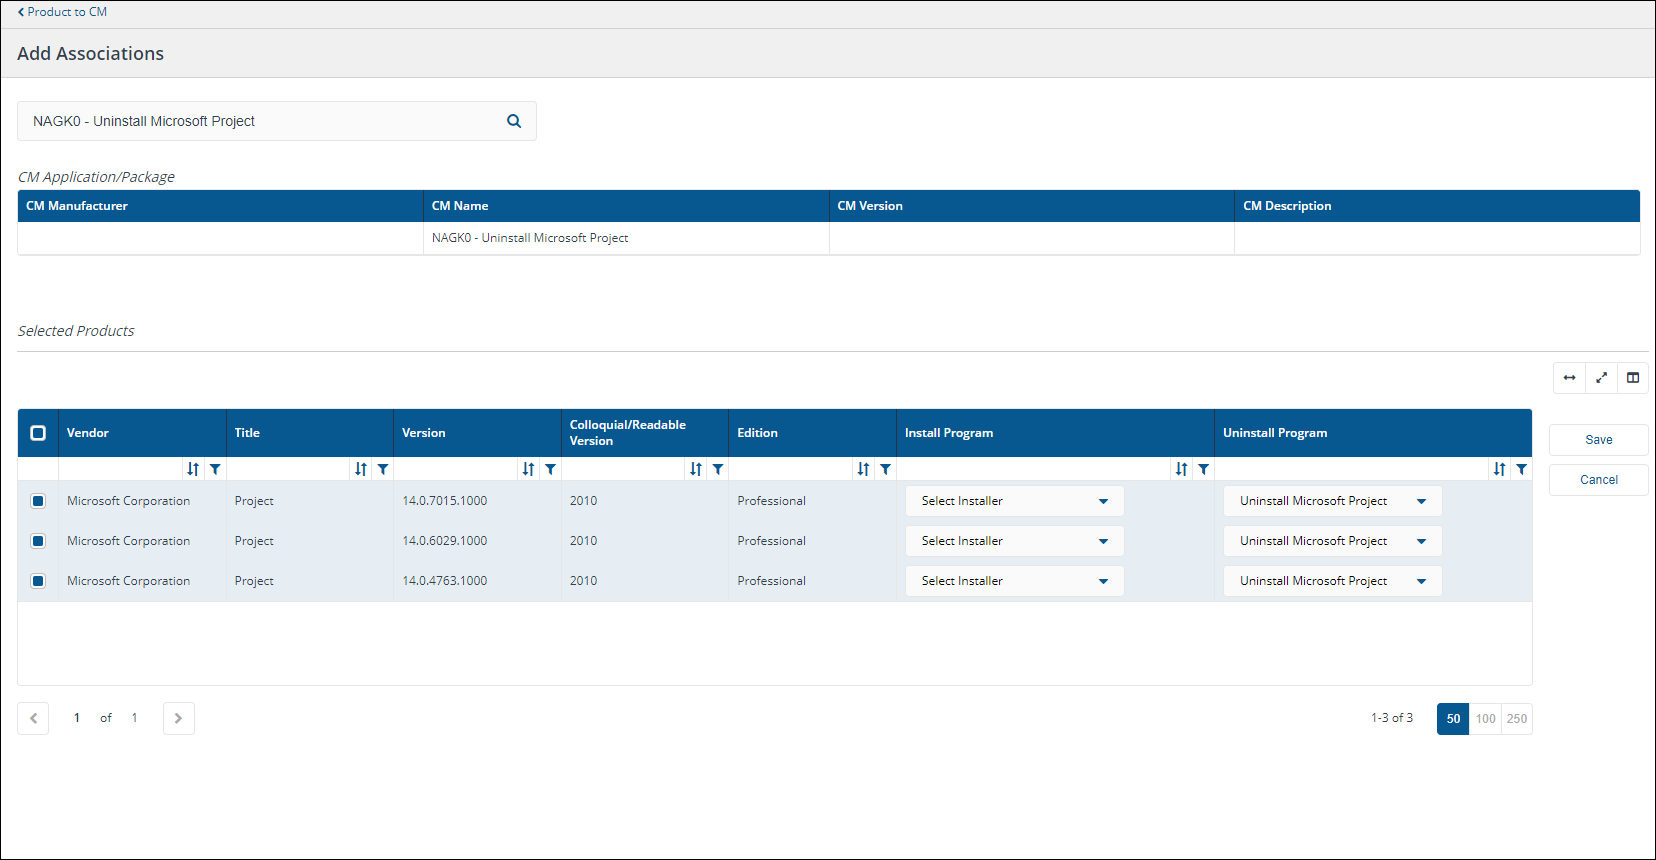This screenshot has width=1656, height=860.
Task: Set page size to 250
Action: coord(1517,719)
